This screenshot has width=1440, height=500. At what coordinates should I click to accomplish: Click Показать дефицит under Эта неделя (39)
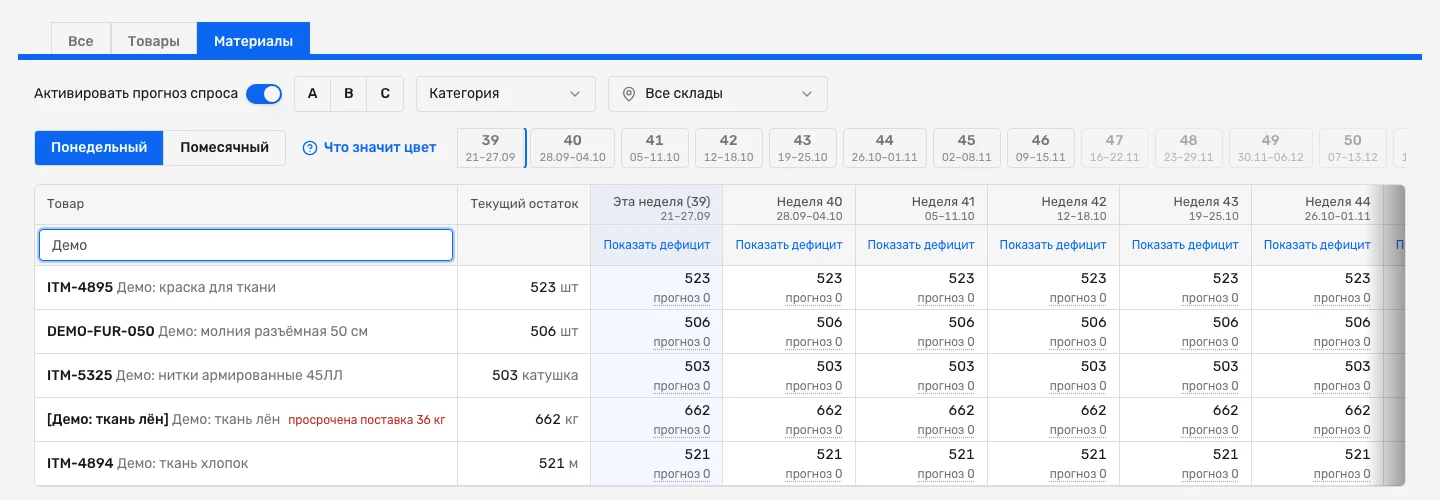pyautogui.click(x=657, y=245)
